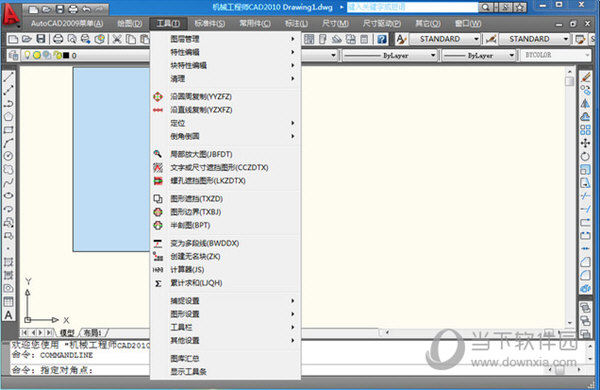Click the Cut scissors icon in the toolbar
The image size is (600, 390).
(x=117, y=39)
